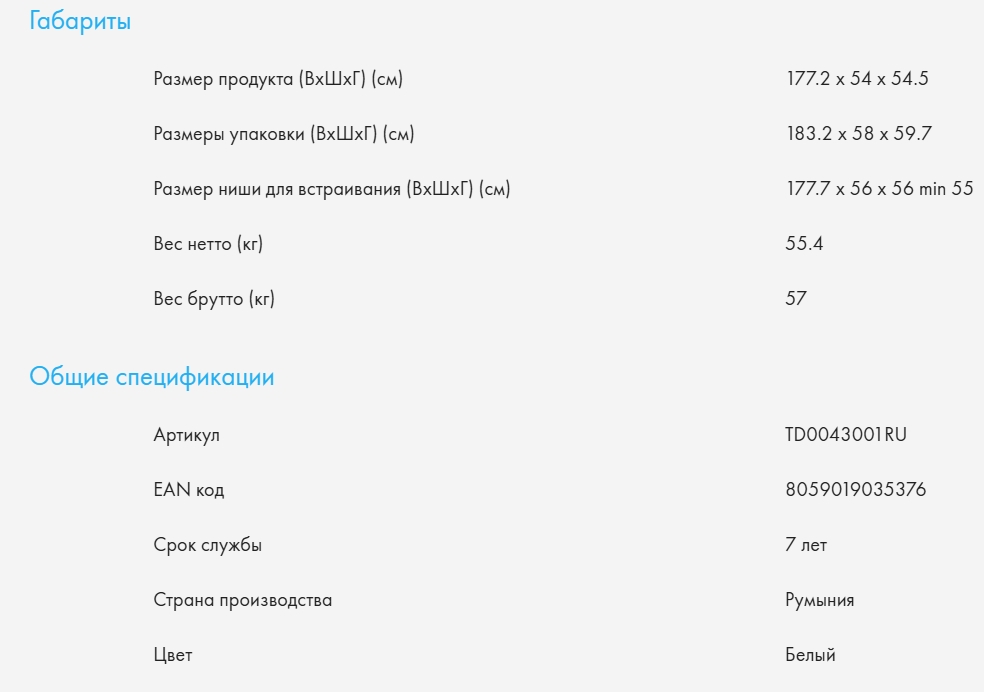Click the Общие спецификации section heading
The height and width of the screenshot is (692, 984).
click(x=151, y=377)
